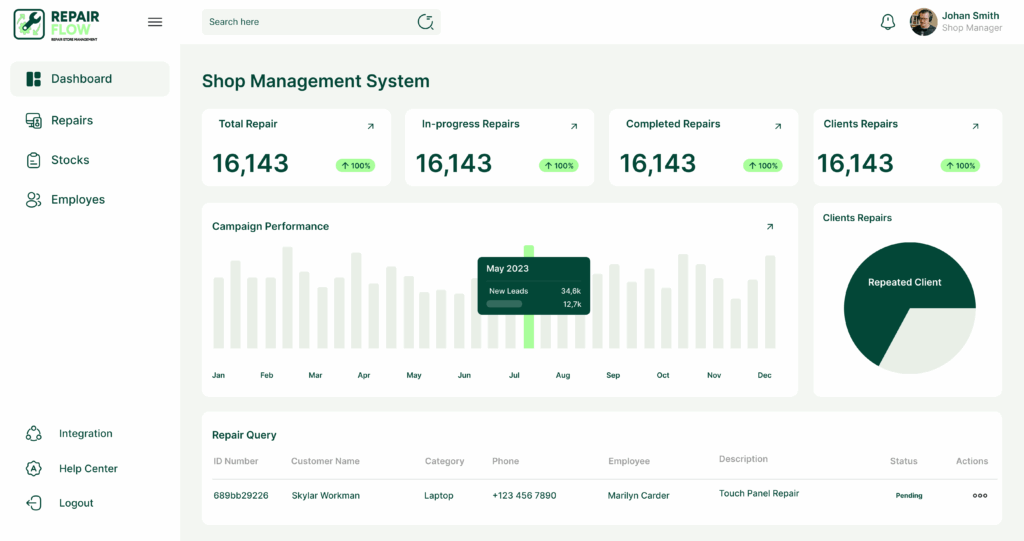Viewport: 1024px width, 541px height.
Task: Go to Repairs in sidebar
Action: pos(72,121)
